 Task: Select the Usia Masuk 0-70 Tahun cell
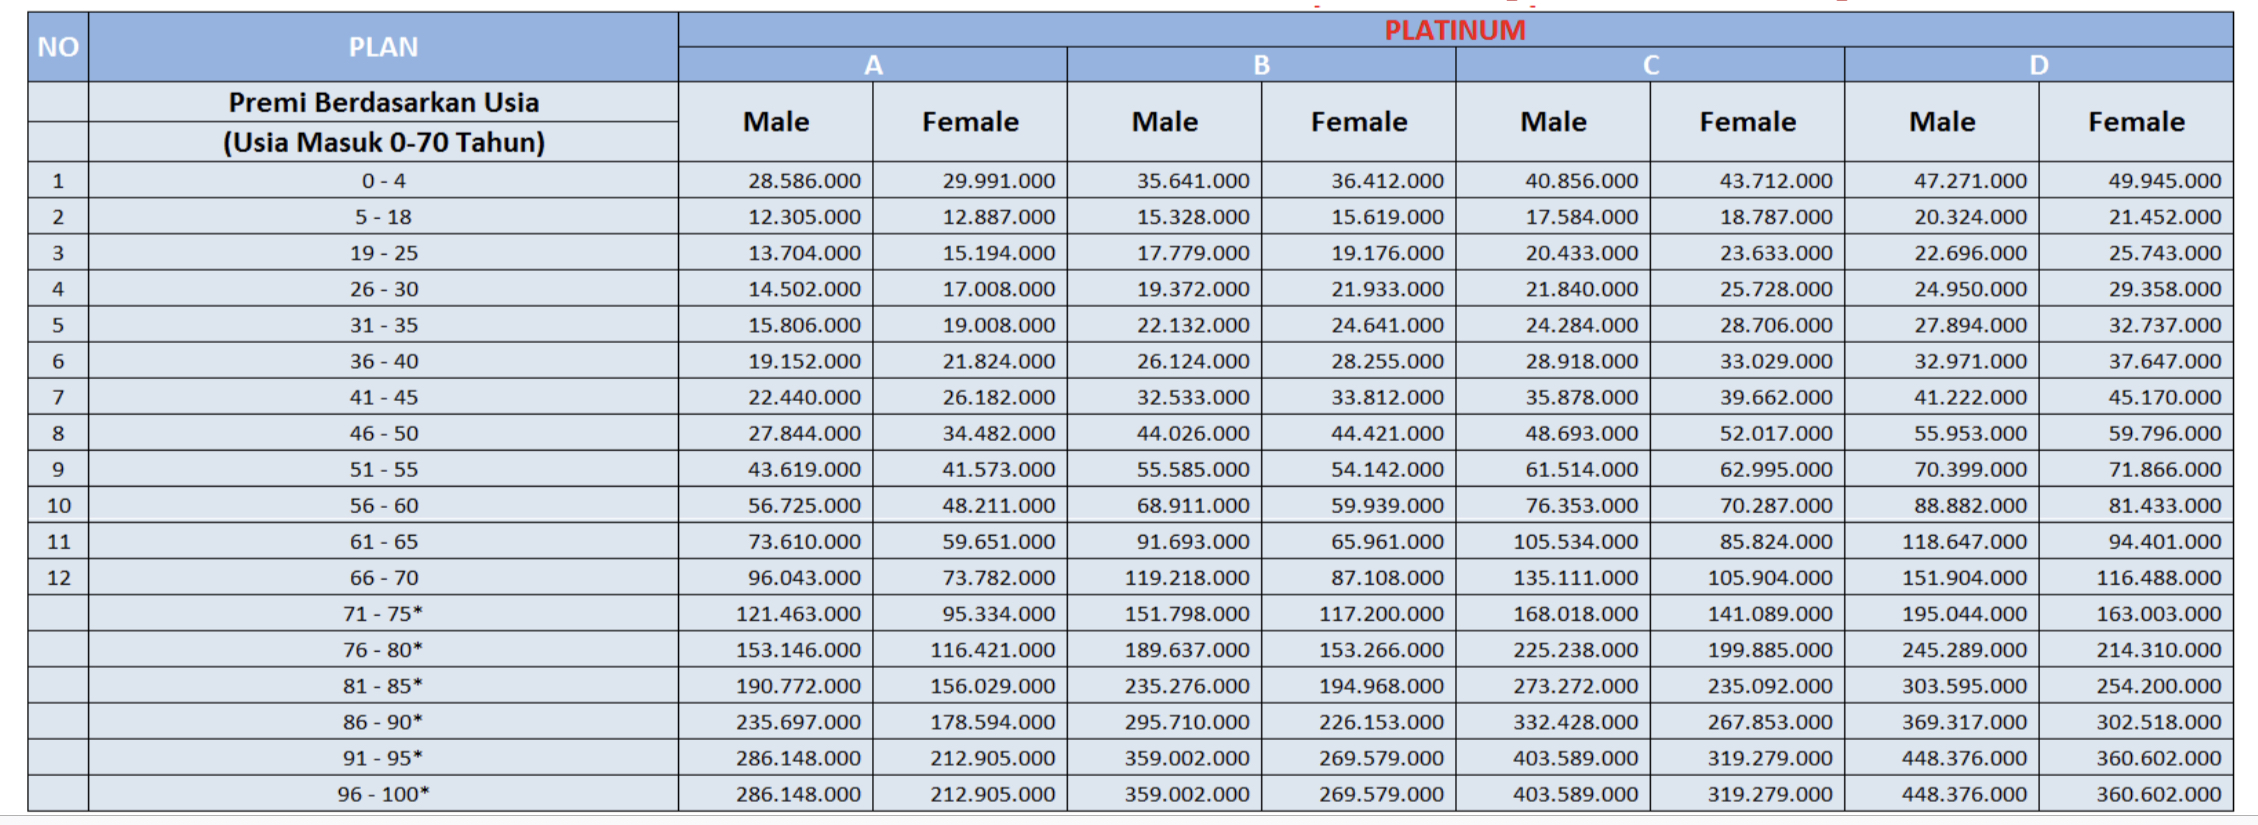point(383,142)
